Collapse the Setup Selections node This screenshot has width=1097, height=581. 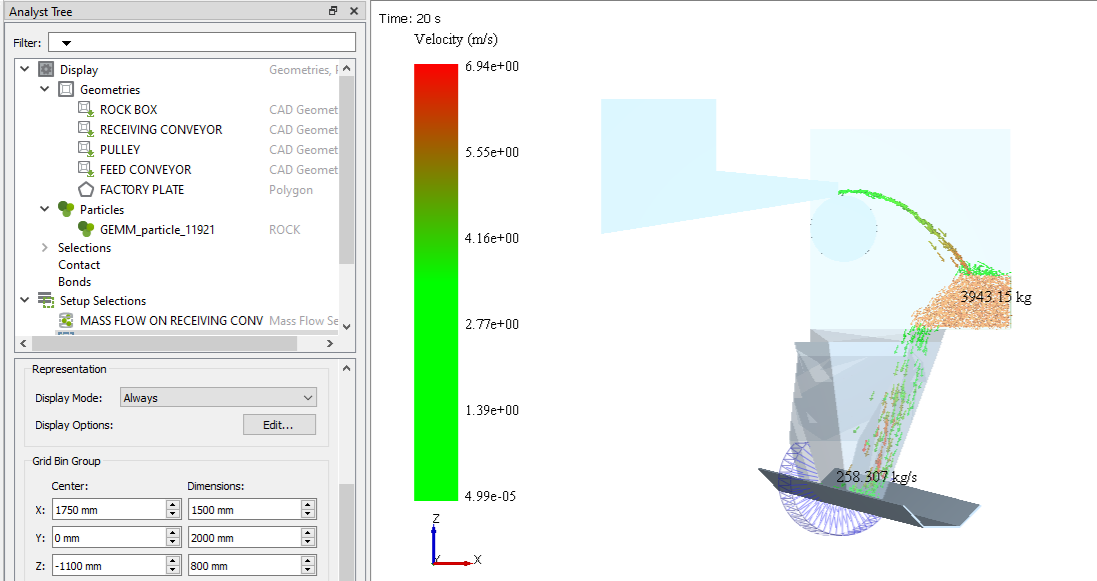24,301
